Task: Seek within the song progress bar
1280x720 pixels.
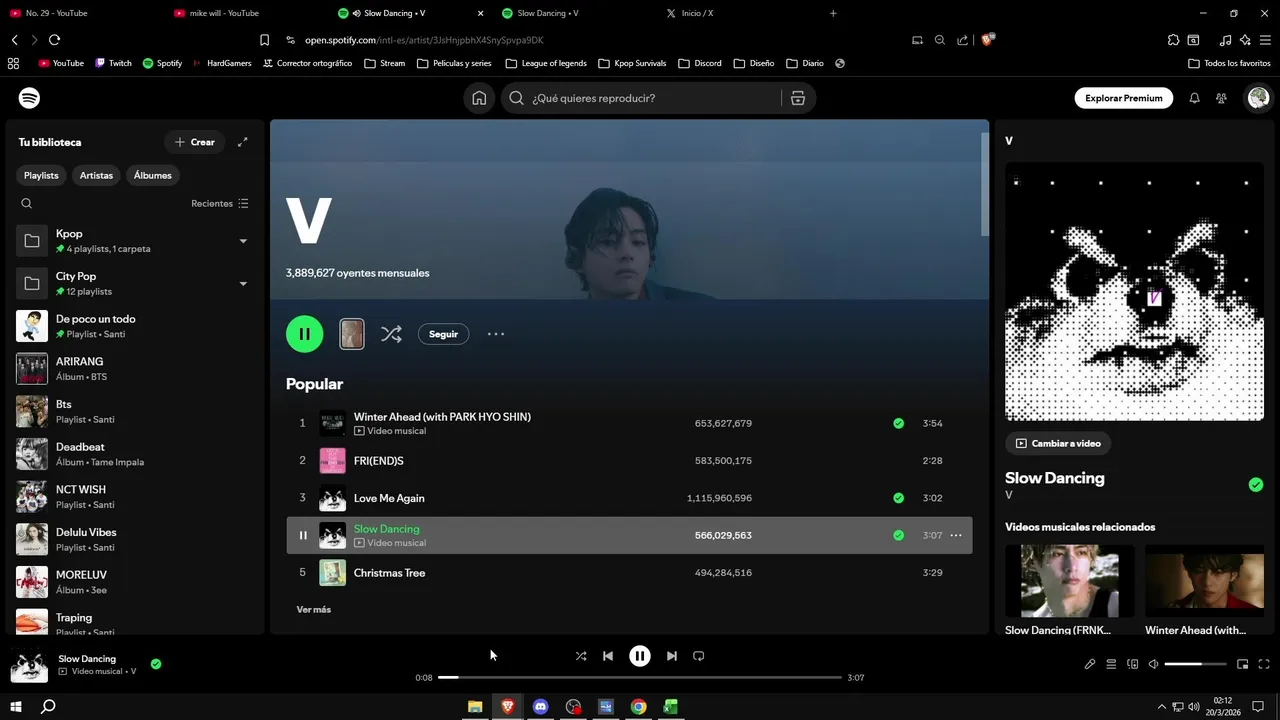Action: click(640, 677)
